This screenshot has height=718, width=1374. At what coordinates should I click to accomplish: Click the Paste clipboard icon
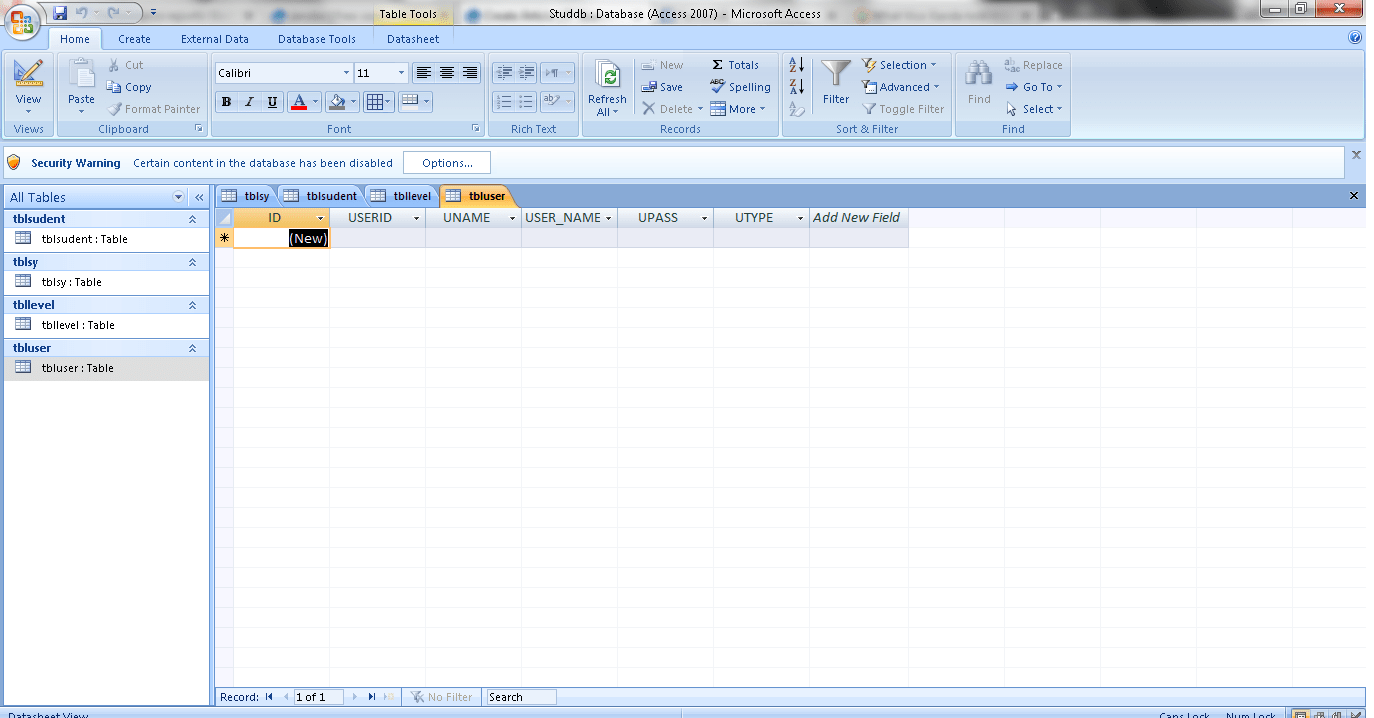(x=81, y=74)
